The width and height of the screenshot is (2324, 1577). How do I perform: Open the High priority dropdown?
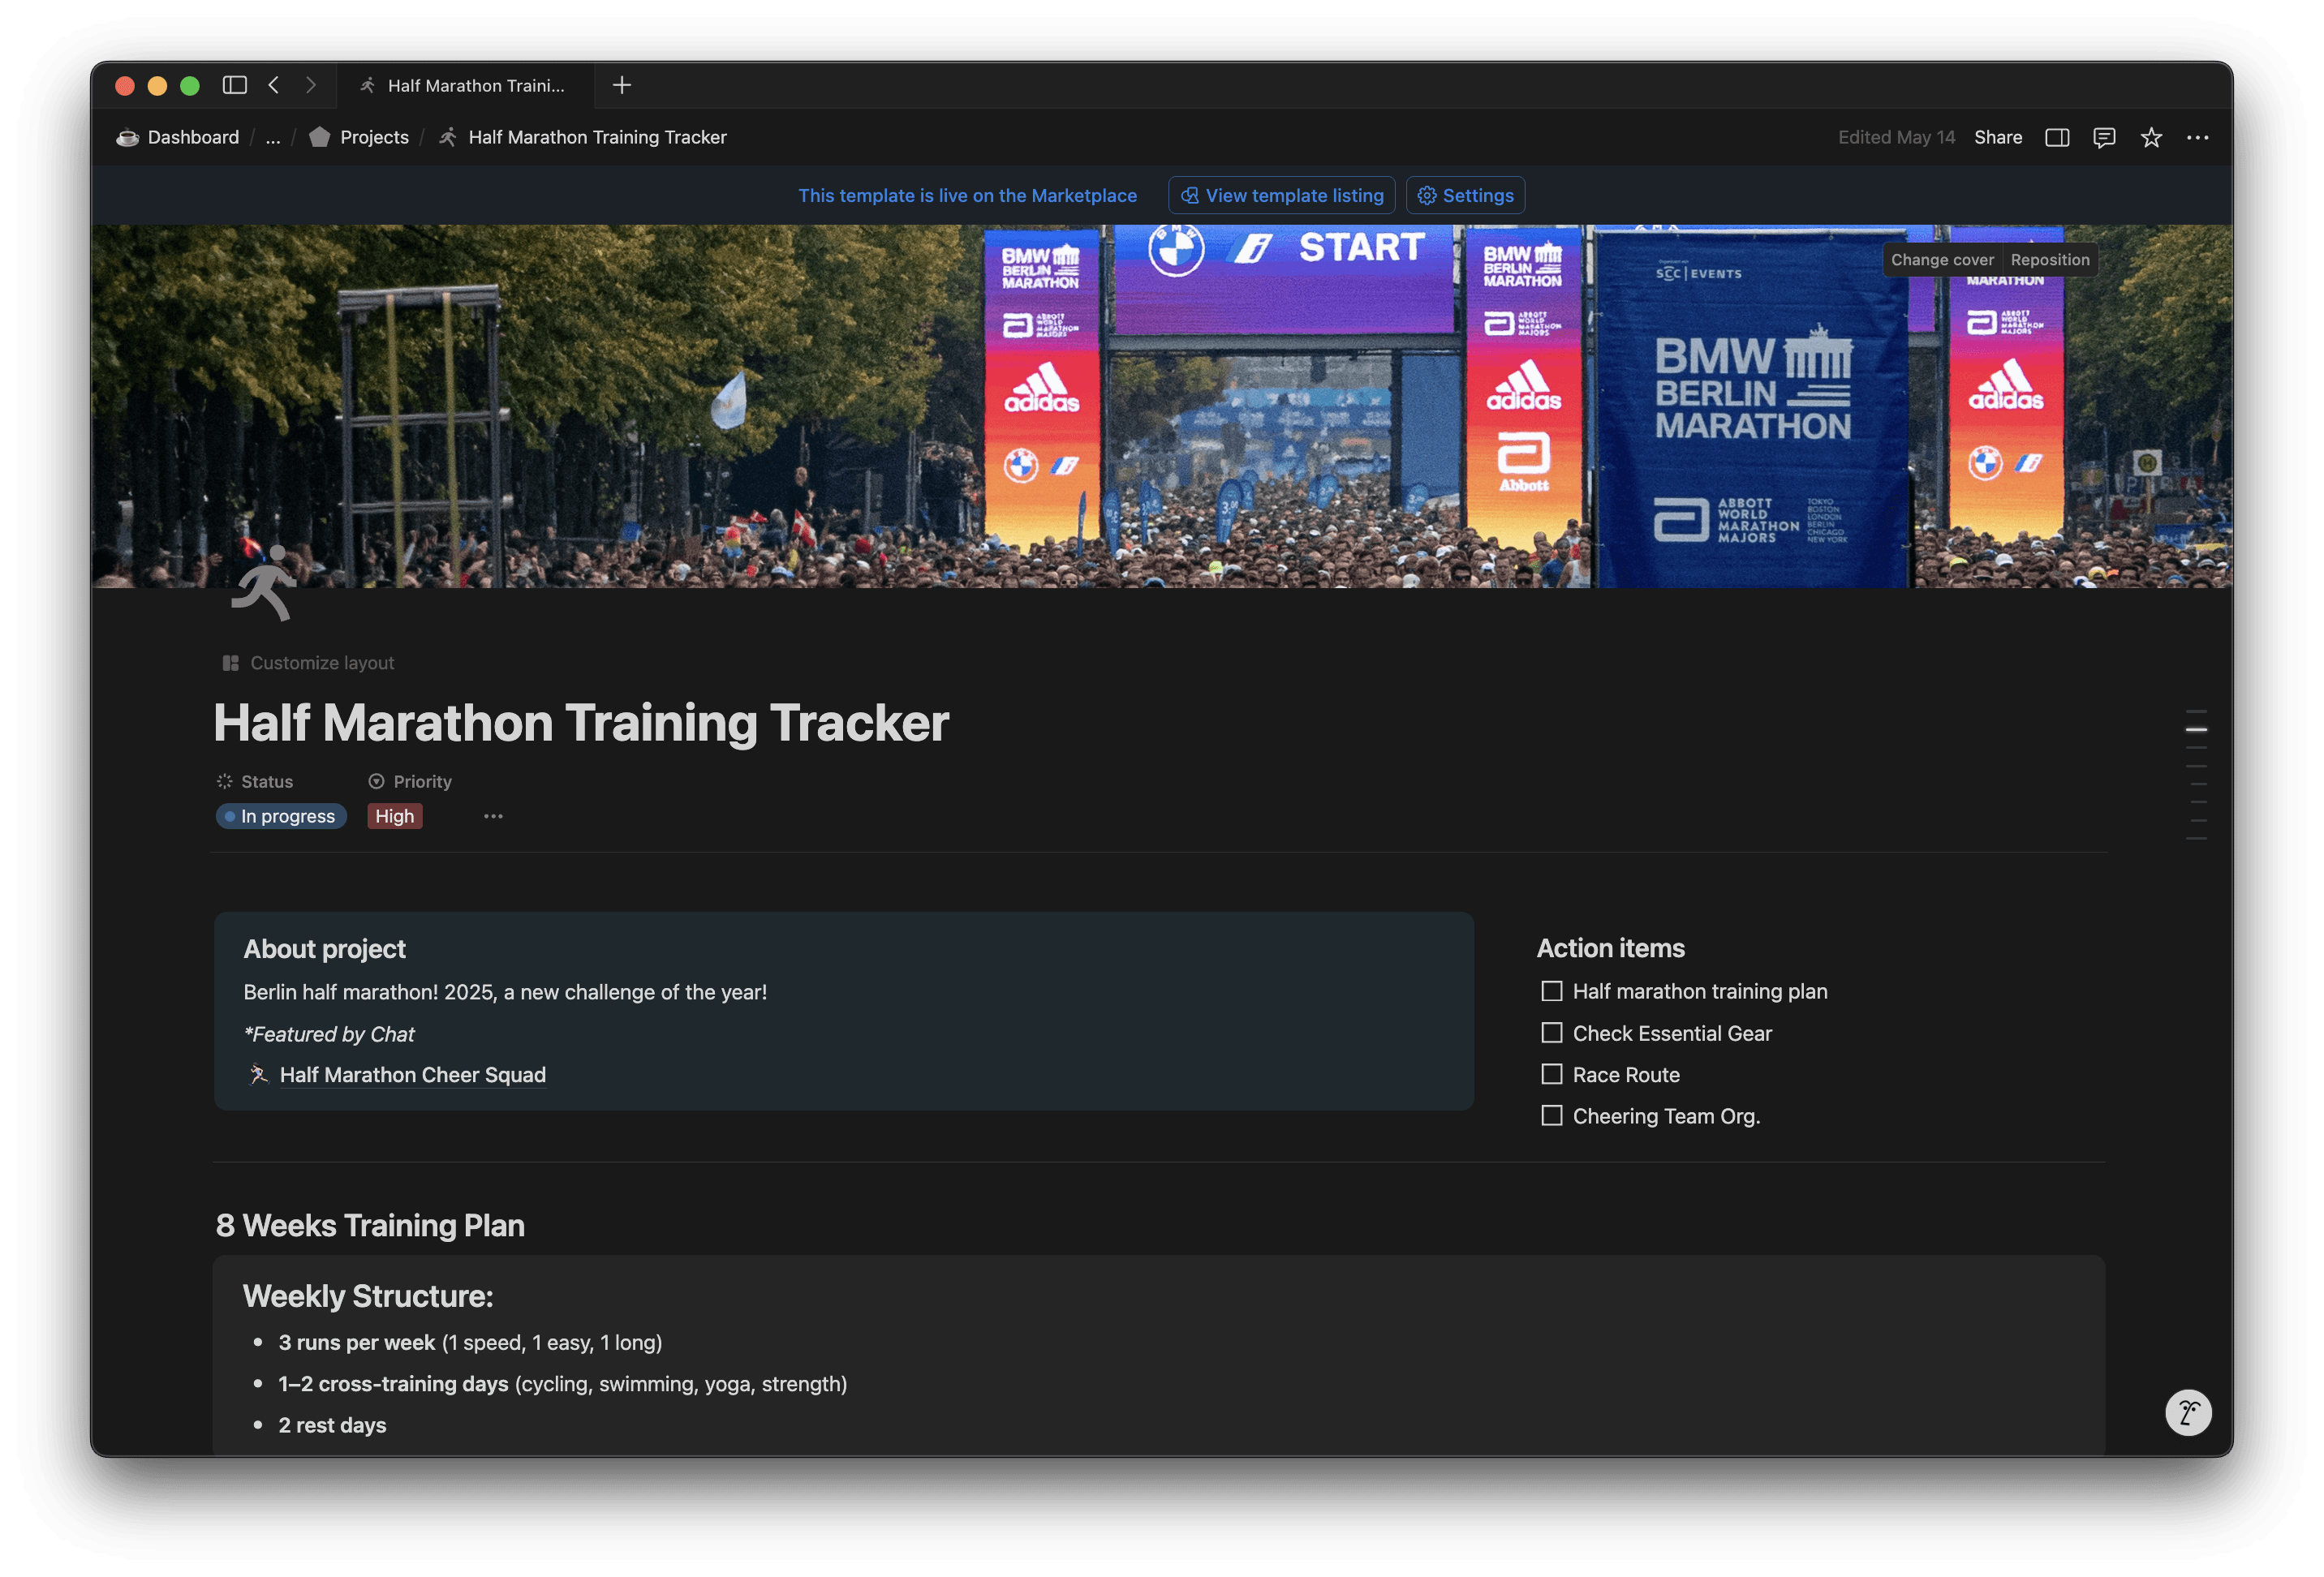coord(395,816)
